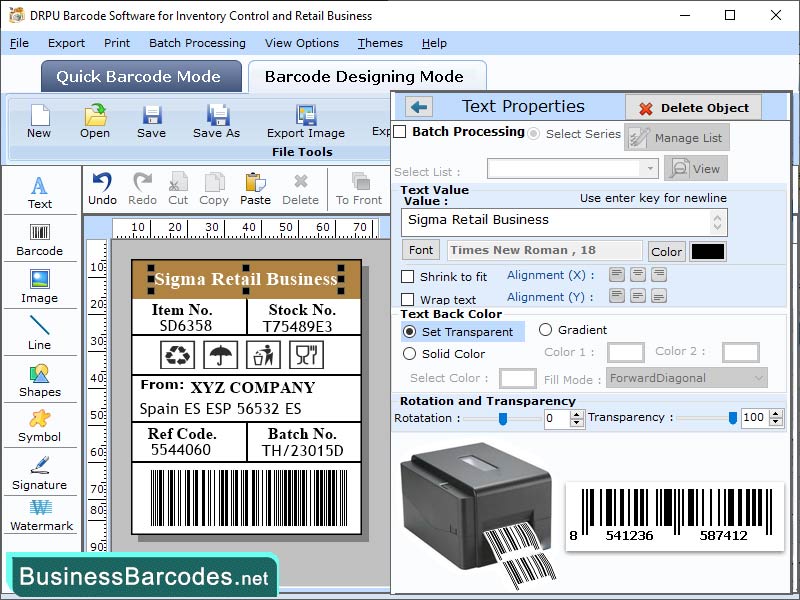Select the Barcode tool from the sidebar
The width and height of the screenshot is (800, 600).
click(x=40, y=240)
